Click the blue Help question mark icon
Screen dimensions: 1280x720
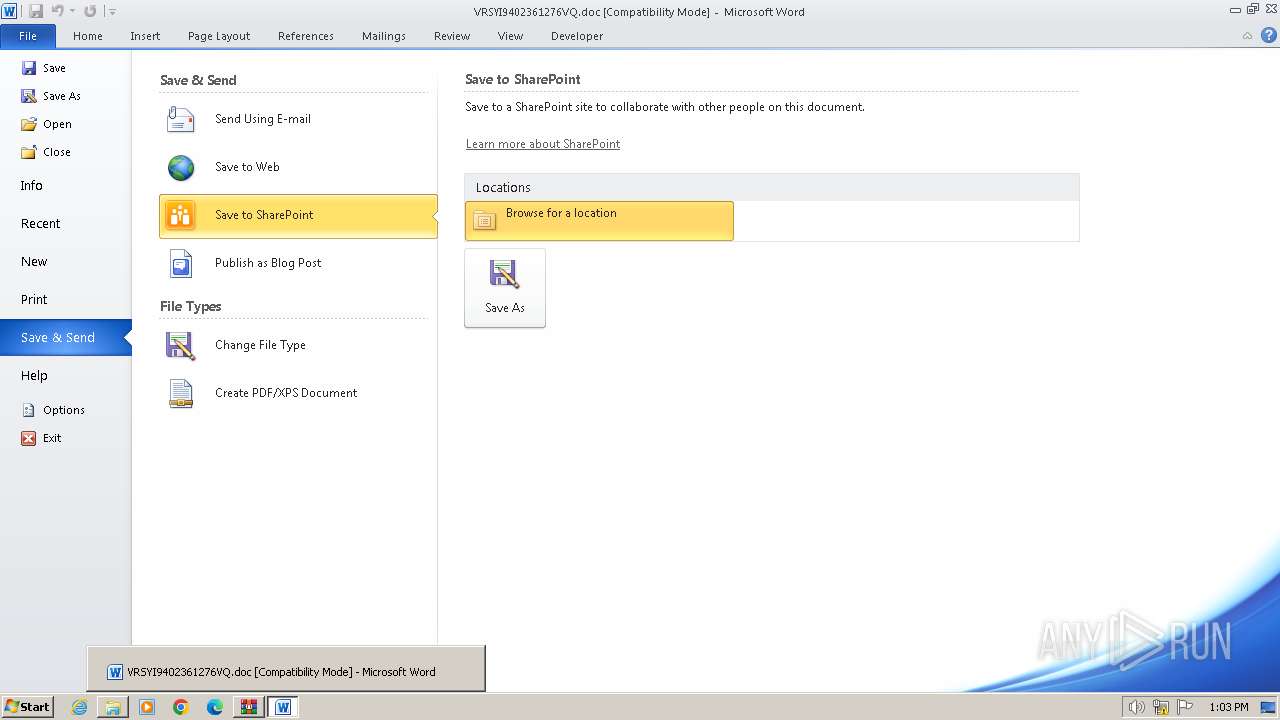pos(1268,35)
